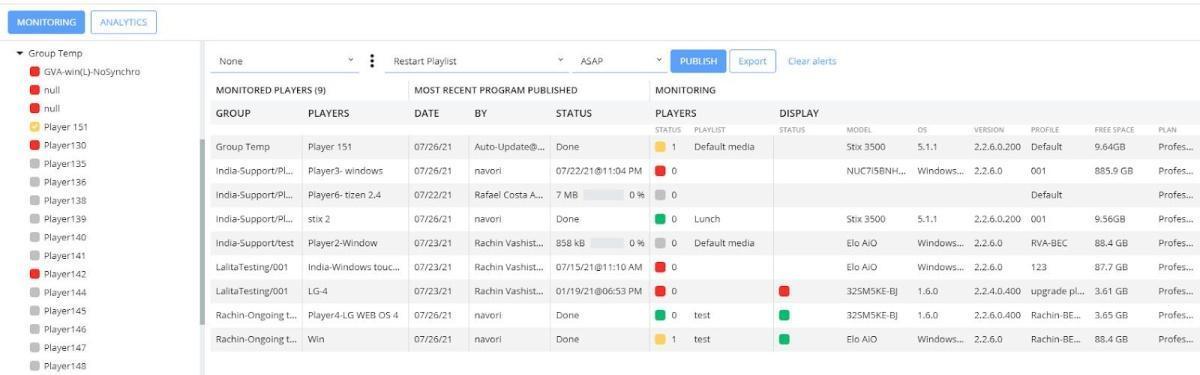The image size is (1200, 375).
Task: Sort by the VERSION column header
Action: [989, 130]
